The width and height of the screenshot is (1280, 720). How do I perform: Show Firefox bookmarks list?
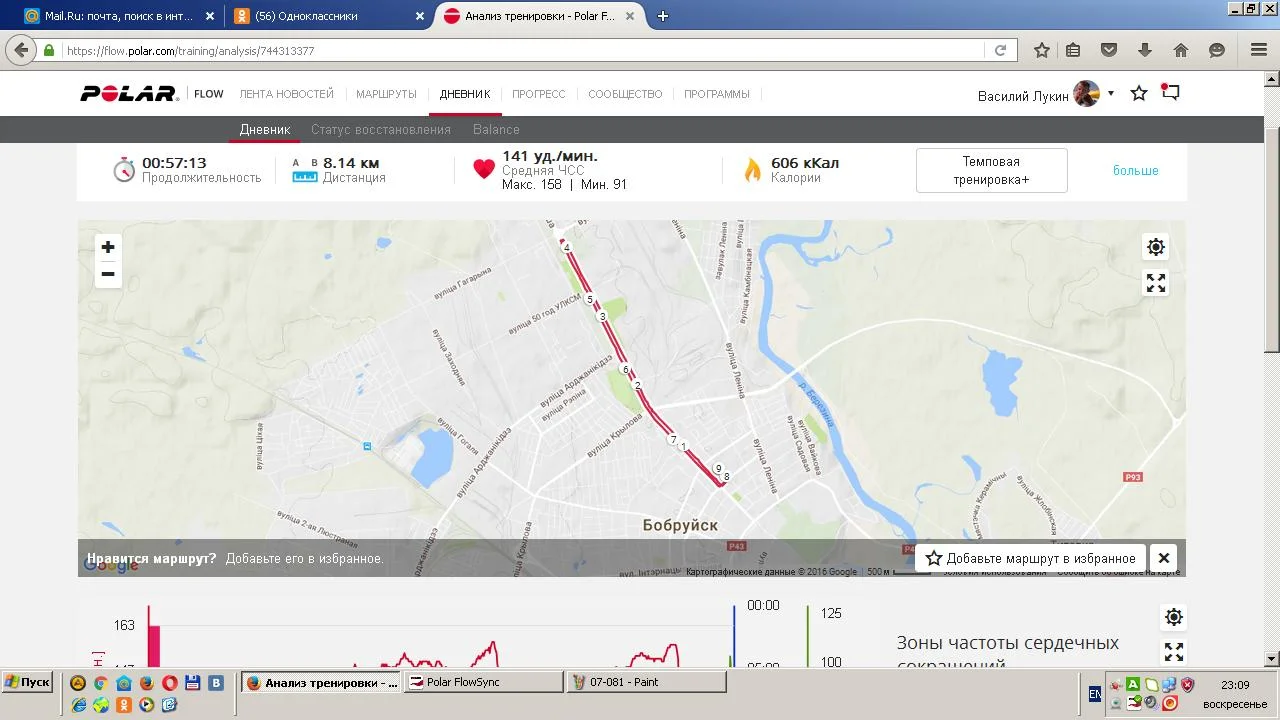point(1073,50)
